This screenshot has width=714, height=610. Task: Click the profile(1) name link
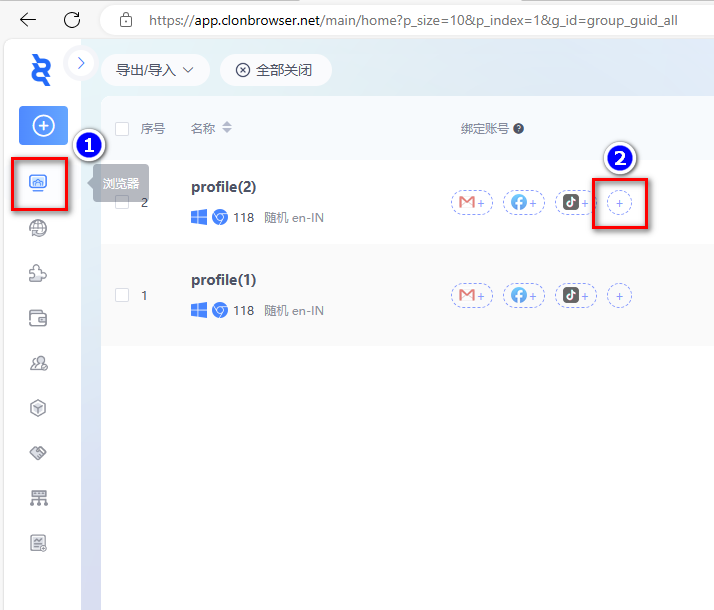coord(224,280)
